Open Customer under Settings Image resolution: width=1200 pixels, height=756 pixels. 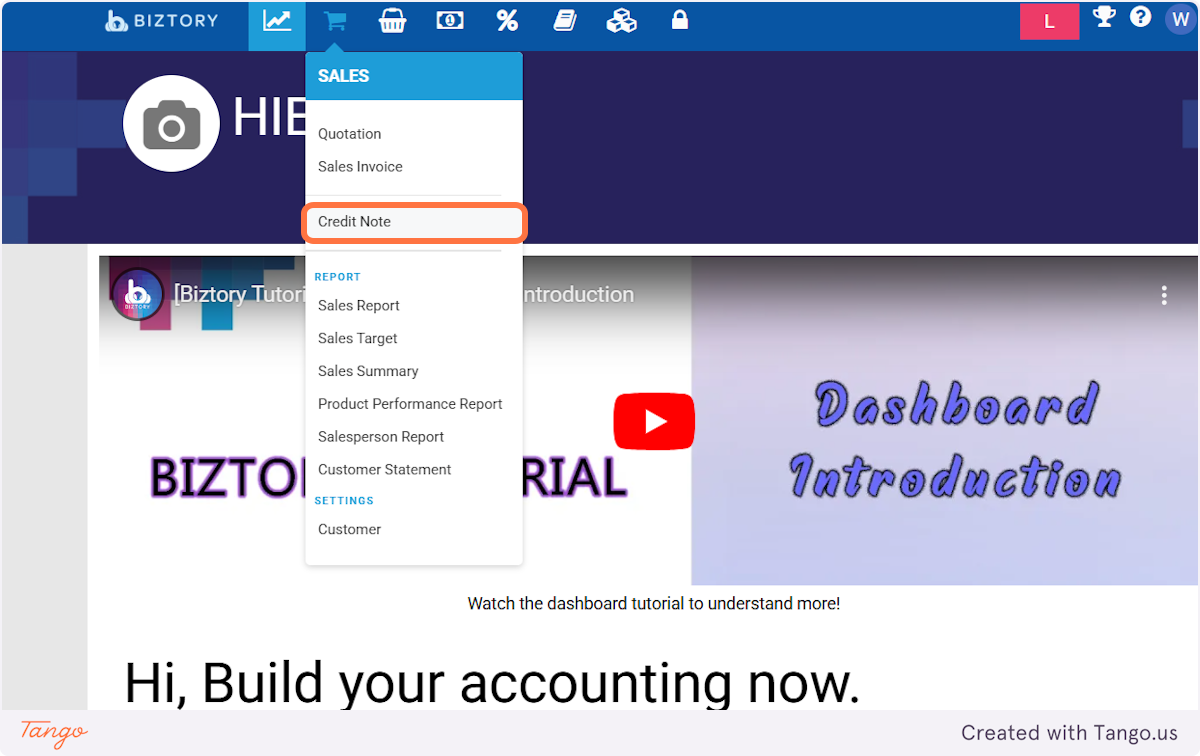[x=349, y=530]
